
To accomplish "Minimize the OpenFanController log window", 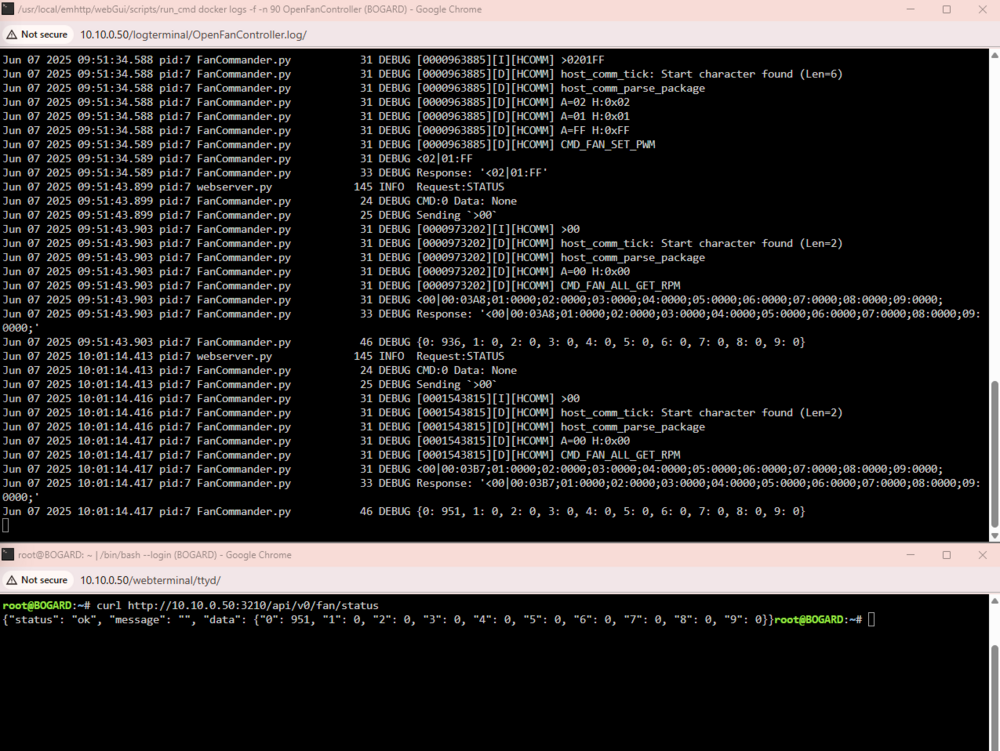I will click(911, 9).
